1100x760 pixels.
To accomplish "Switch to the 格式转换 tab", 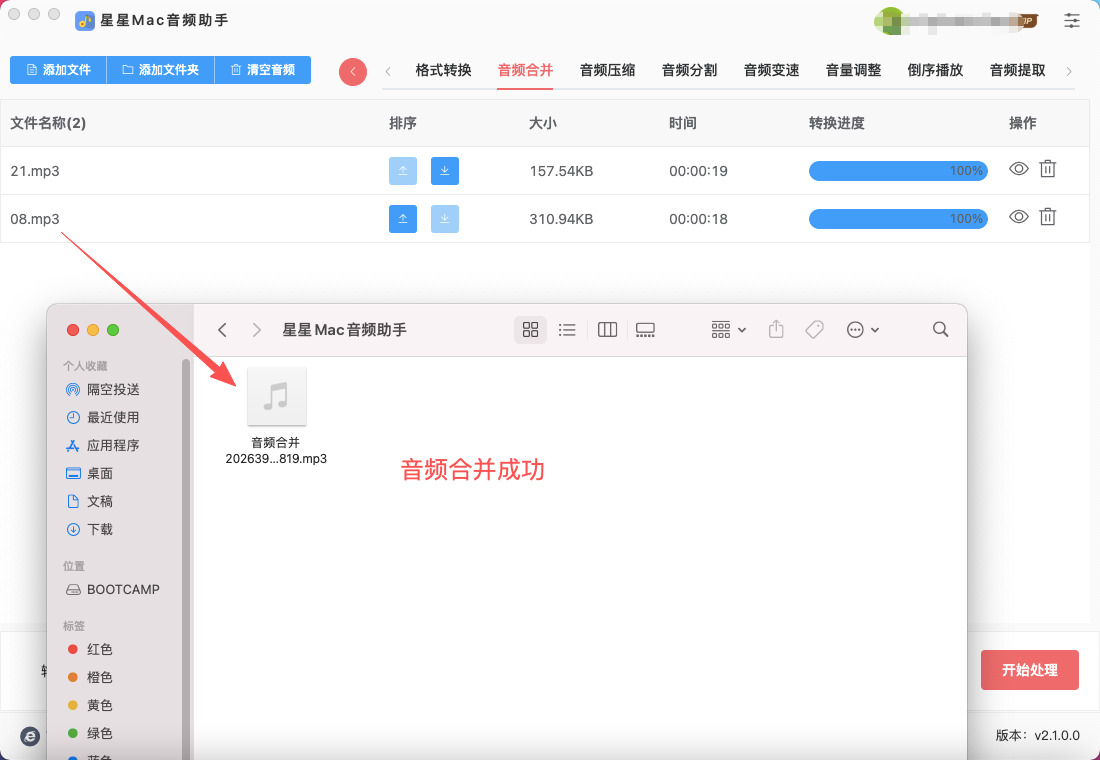I will click(443, 70).
